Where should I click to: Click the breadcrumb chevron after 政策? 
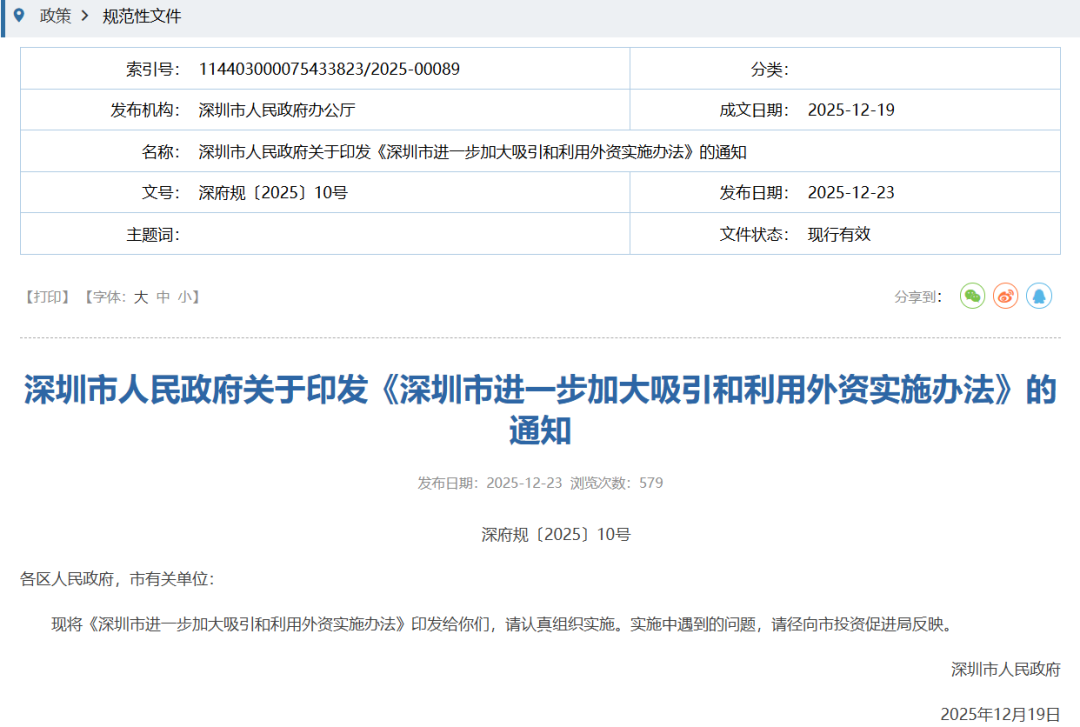tap(85, 17)
